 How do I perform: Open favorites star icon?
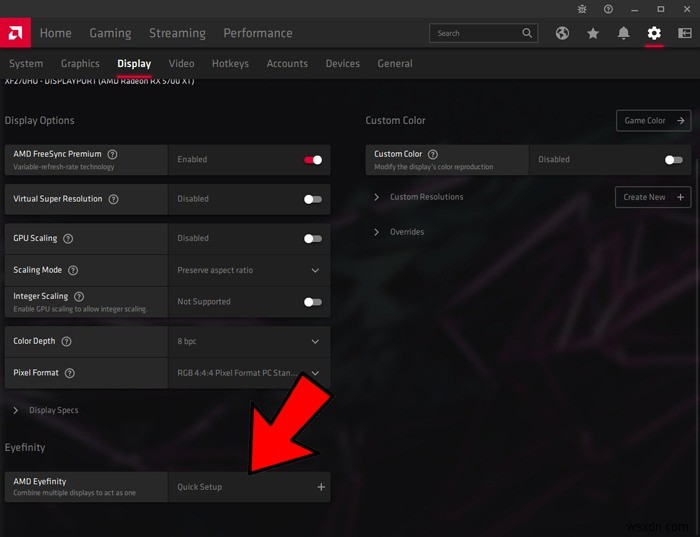pyautogui.click(x=593, y=33)
